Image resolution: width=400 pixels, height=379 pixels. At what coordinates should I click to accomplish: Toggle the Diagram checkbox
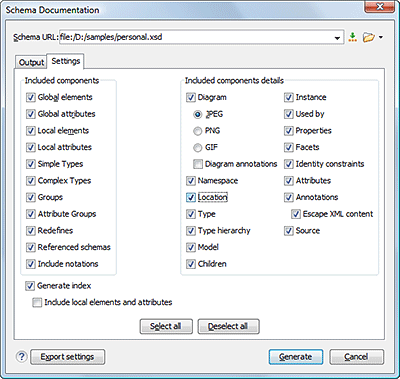191,97
